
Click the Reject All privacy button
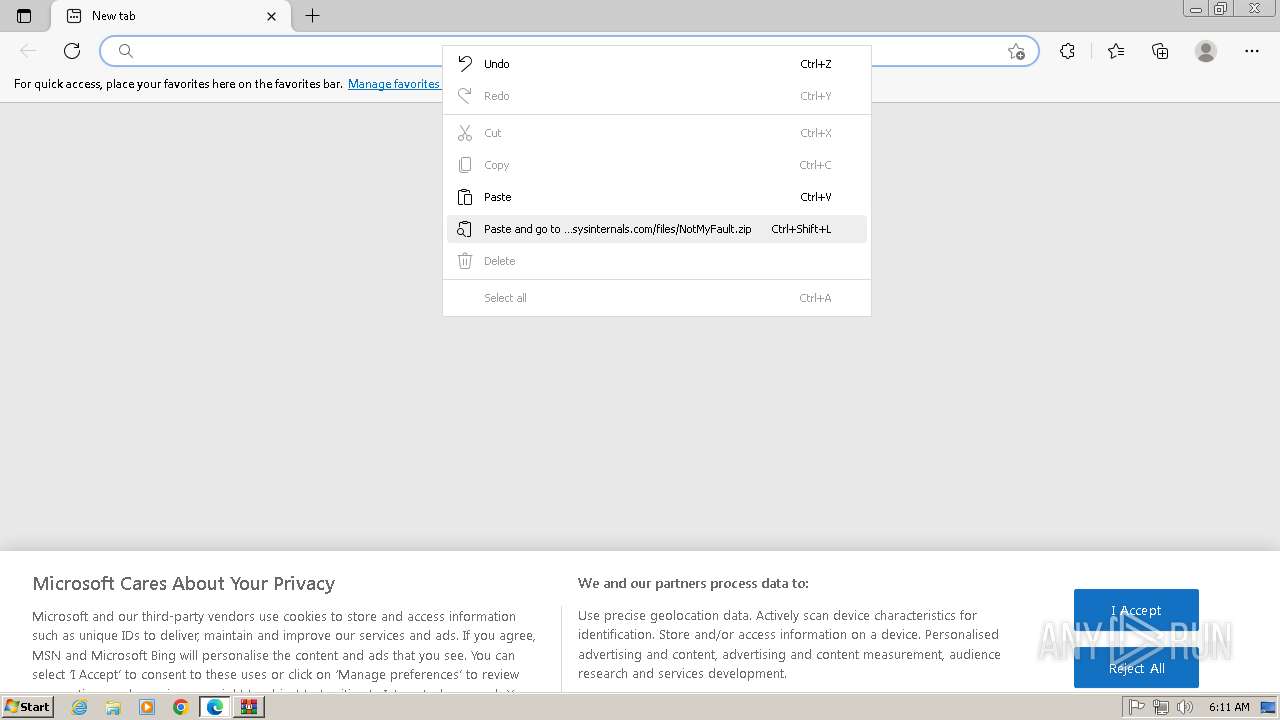click(x=1136, y=668)
